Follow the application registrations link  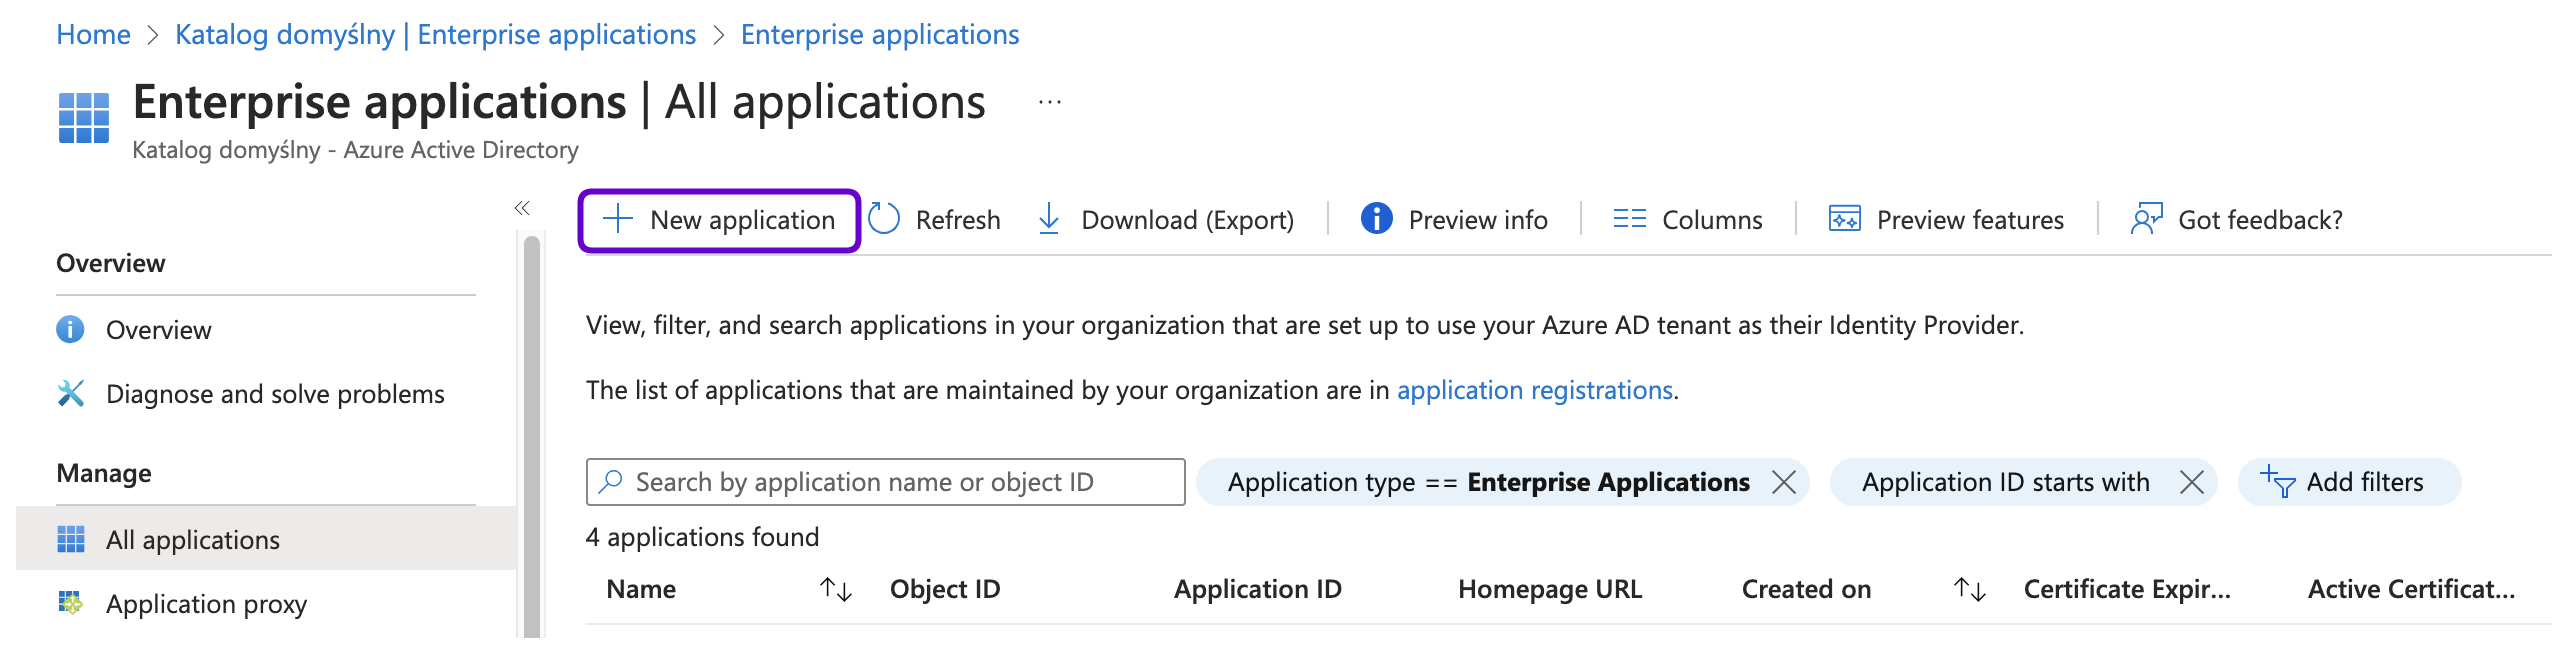tap(1534, 390)
